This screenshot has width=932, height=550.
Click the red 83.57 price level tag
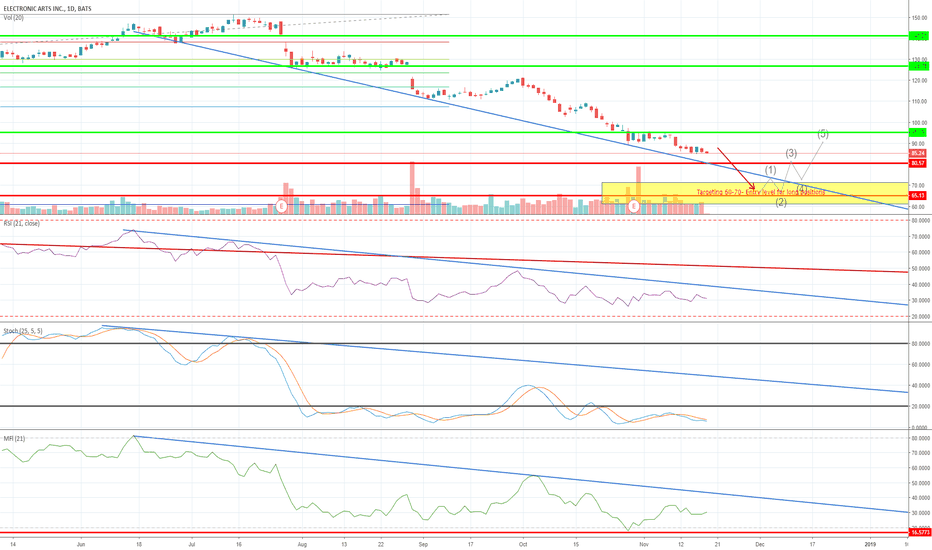pos(918,163)
